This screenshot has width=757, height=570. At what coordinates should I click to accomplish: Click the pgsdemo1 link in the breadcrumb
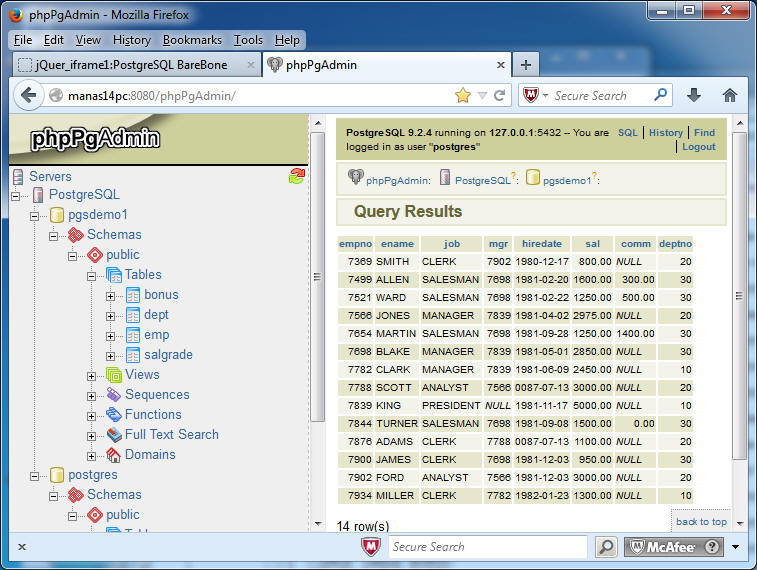tap(567, 181)
